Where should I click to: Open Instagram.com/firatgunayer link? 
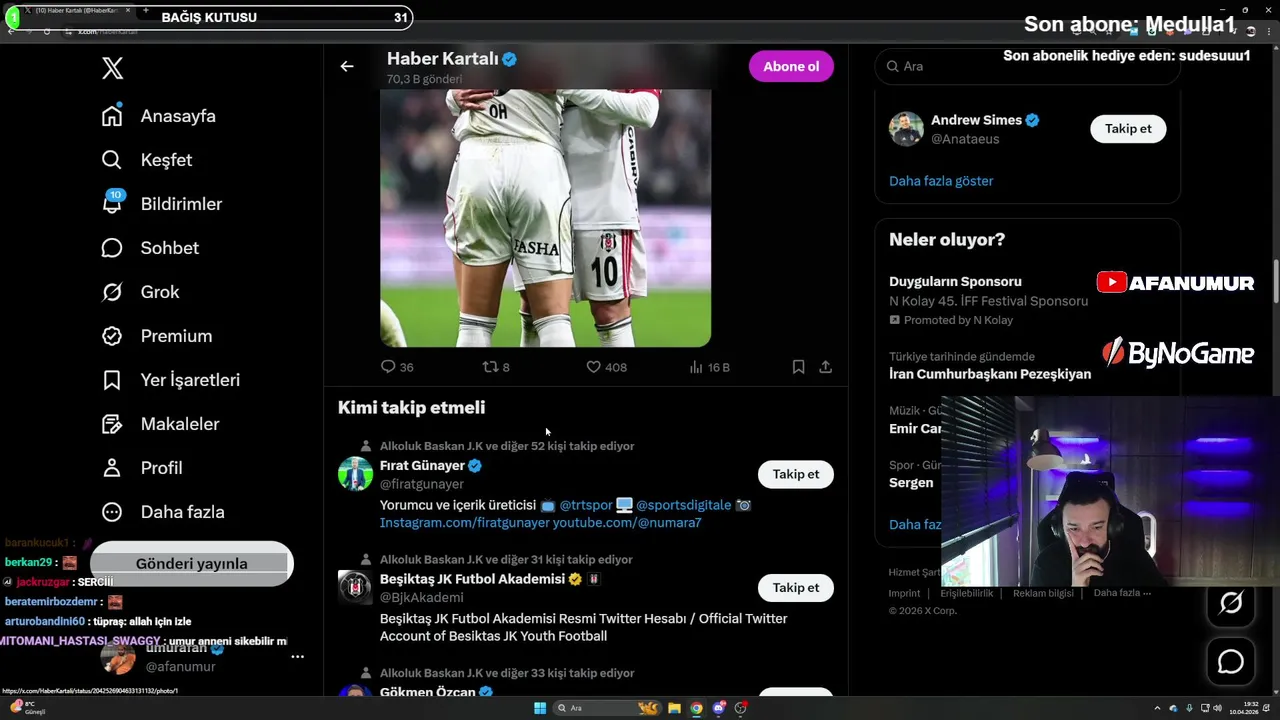point(465,522)
